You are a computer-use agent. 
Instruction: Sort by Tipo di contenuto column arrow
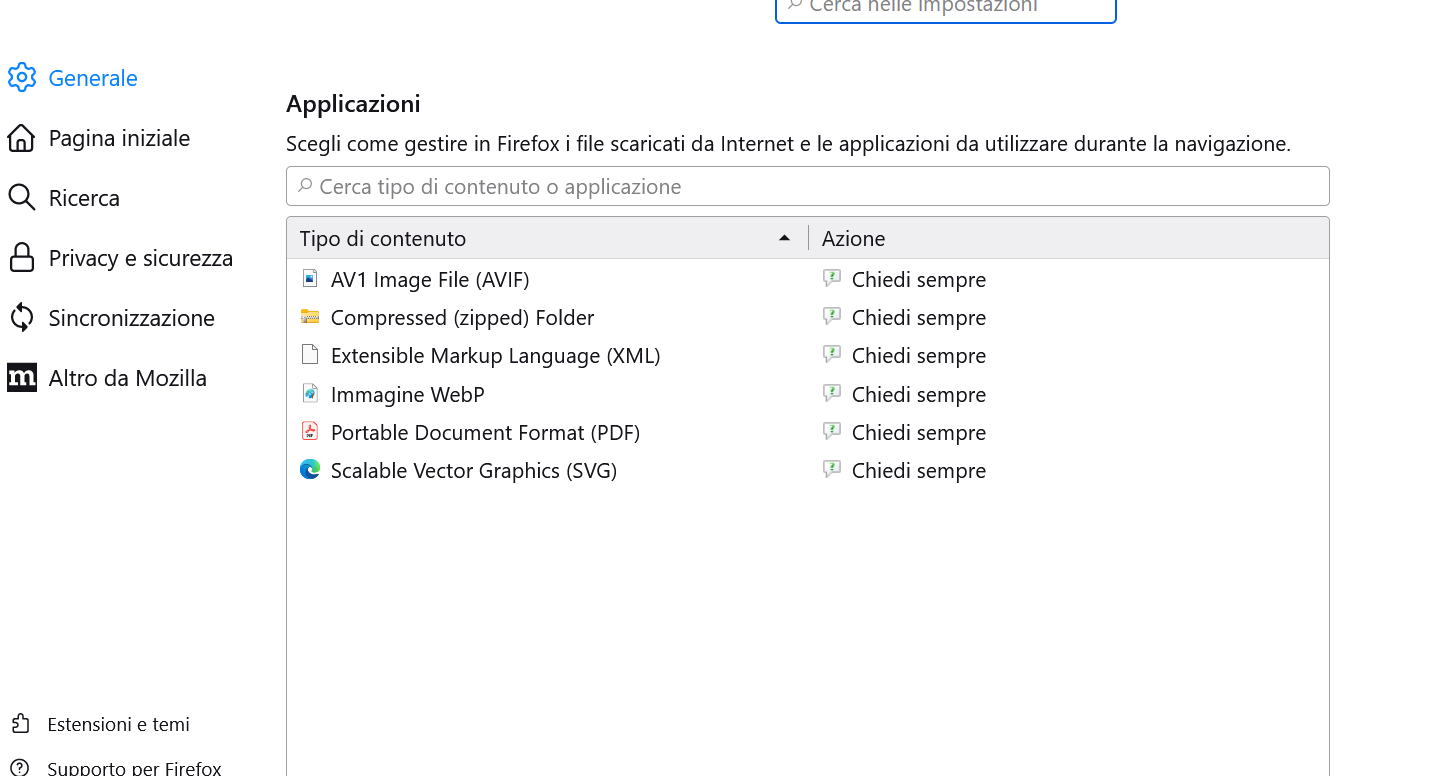pyautogui.click(x=785, y=238)
